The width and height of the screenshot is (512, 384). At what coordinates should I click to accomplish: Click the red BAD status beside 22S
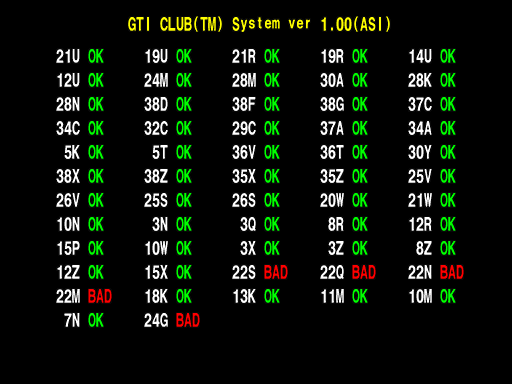coord(276,272)
